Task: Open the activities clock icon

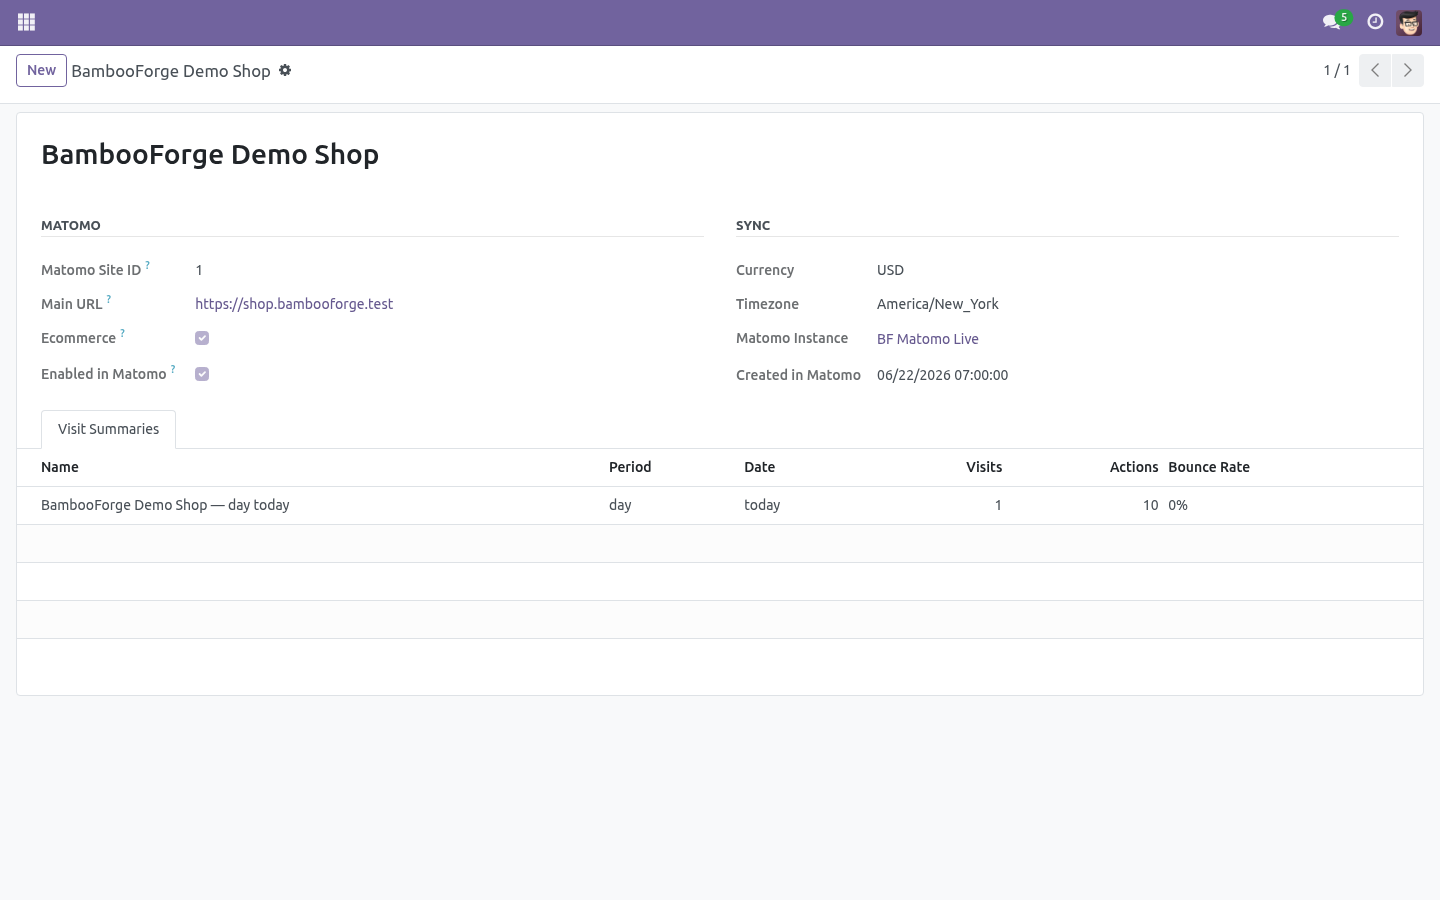Action: (1375, 22)
